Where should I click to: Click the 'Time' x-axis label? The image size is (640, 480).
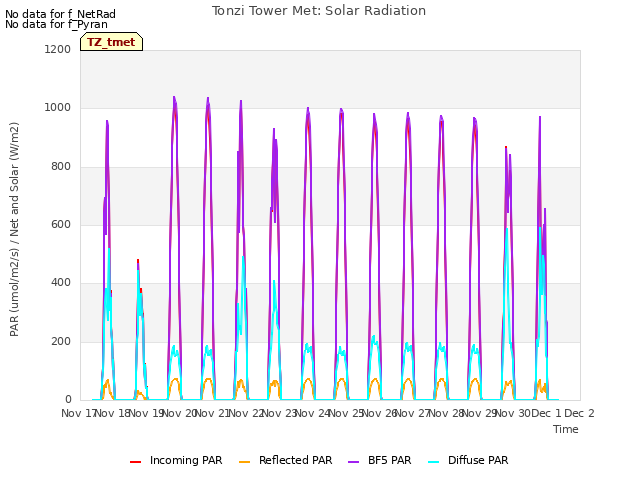point(566,429)
